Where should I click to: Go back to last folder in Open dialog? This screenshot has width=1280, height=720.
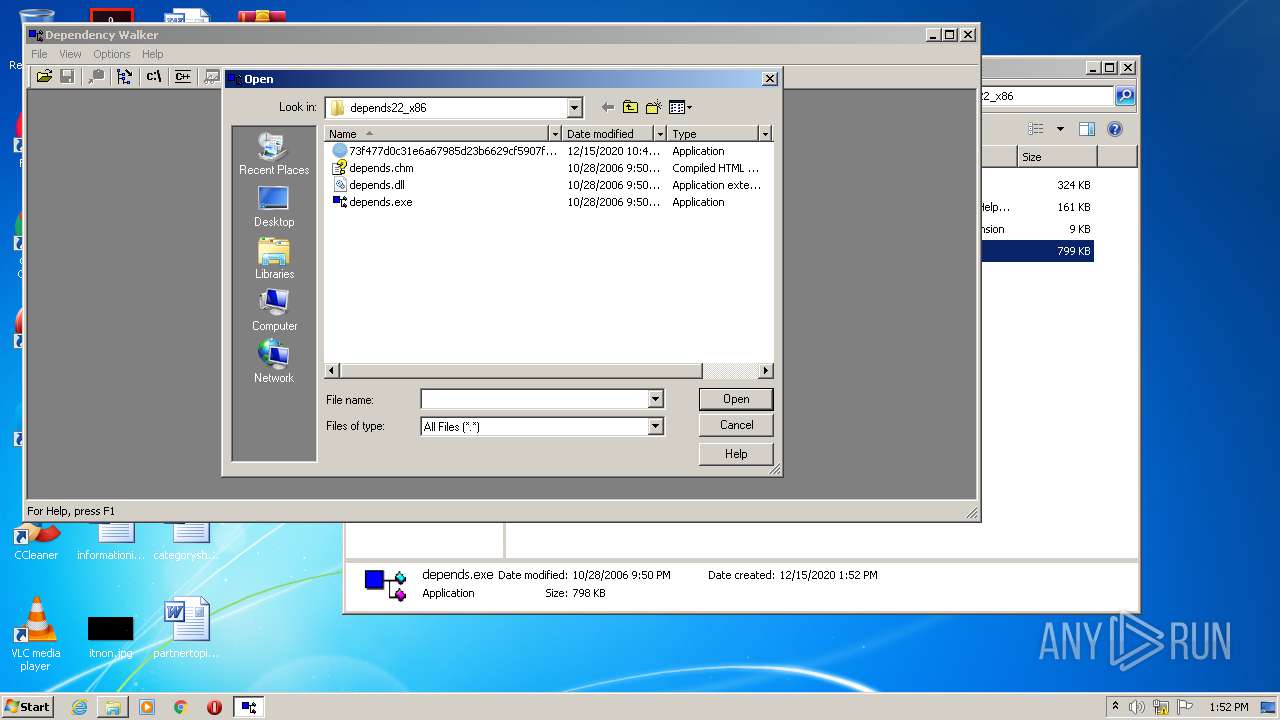pyautogui.click(x=607, y=107)
